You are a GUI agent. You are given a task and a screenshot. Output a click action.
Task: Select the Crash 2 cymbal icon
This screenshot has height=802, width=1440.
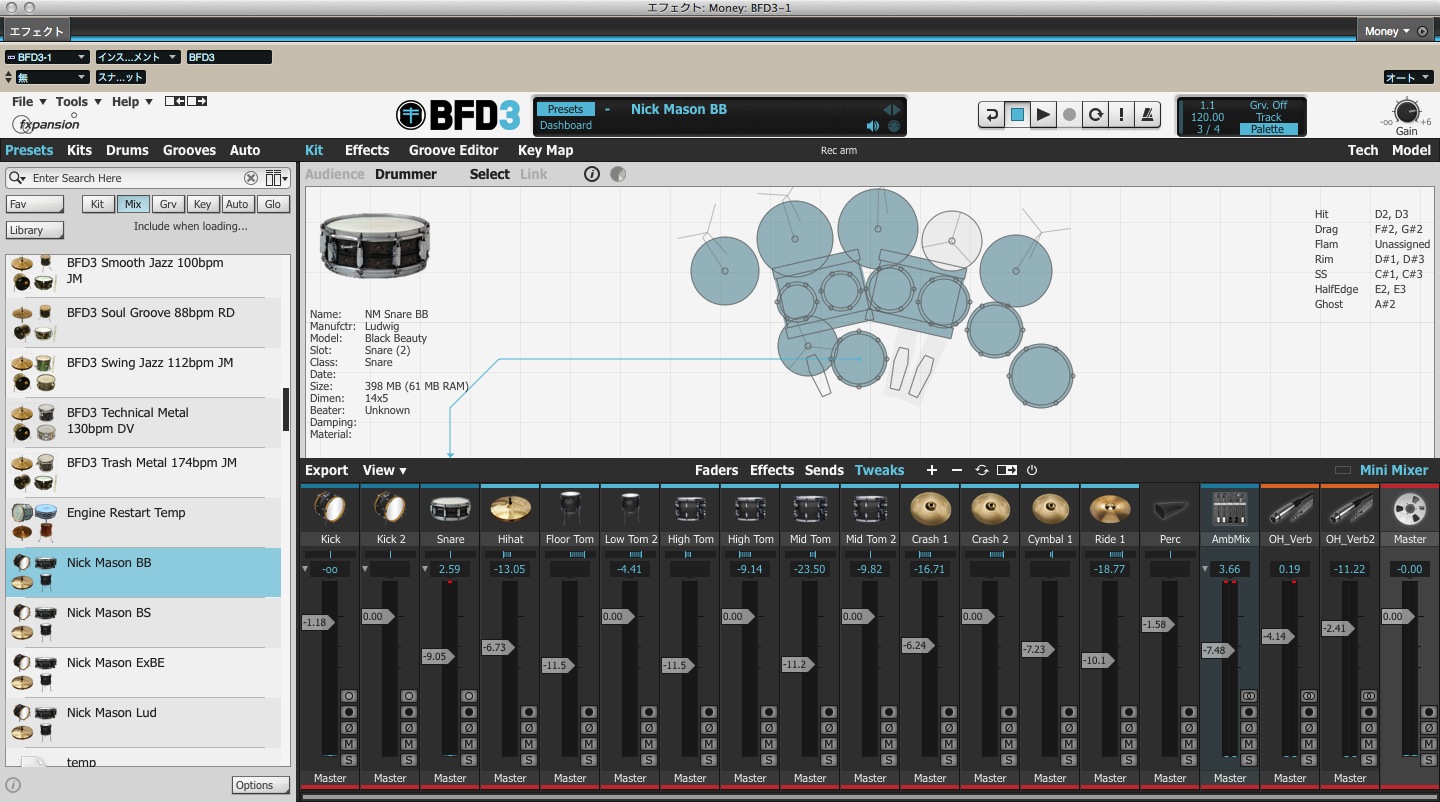pos(990,509)
